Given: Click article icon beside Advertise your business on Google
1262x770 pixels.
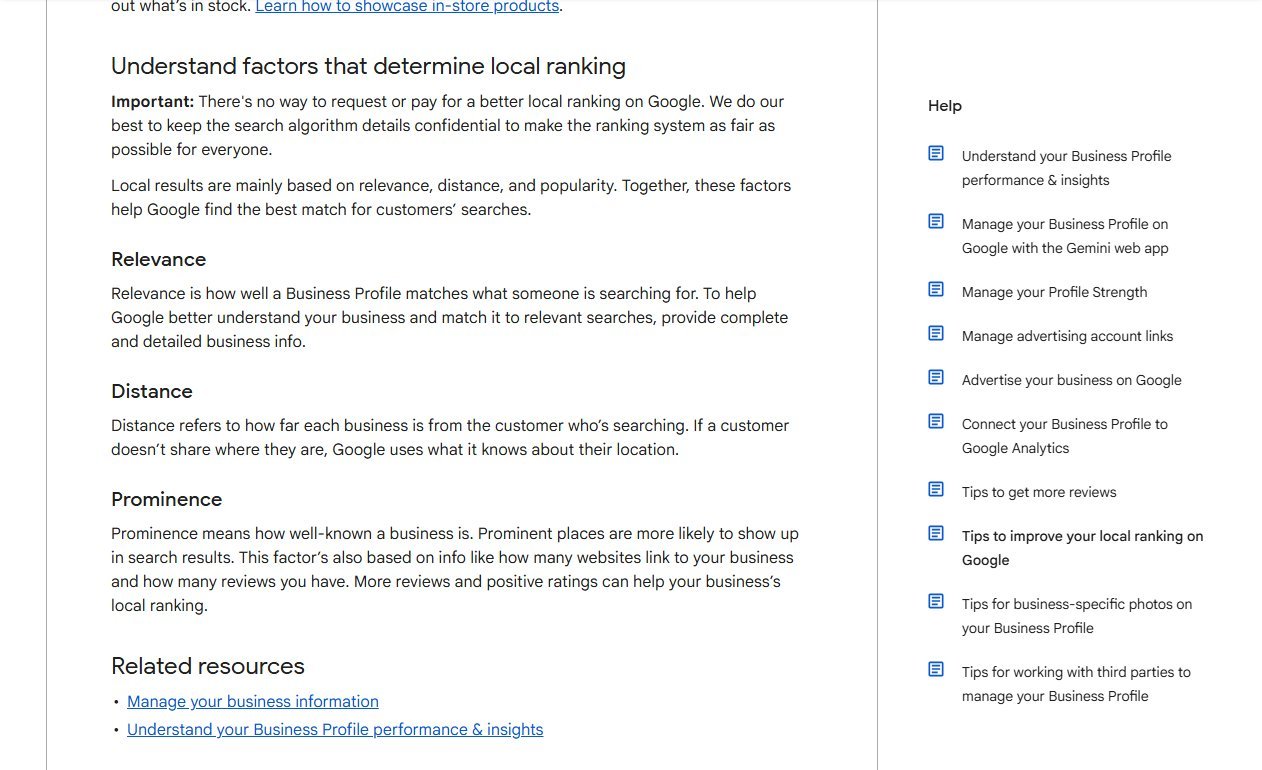Looking at the screenshot, I should [936, 377].
